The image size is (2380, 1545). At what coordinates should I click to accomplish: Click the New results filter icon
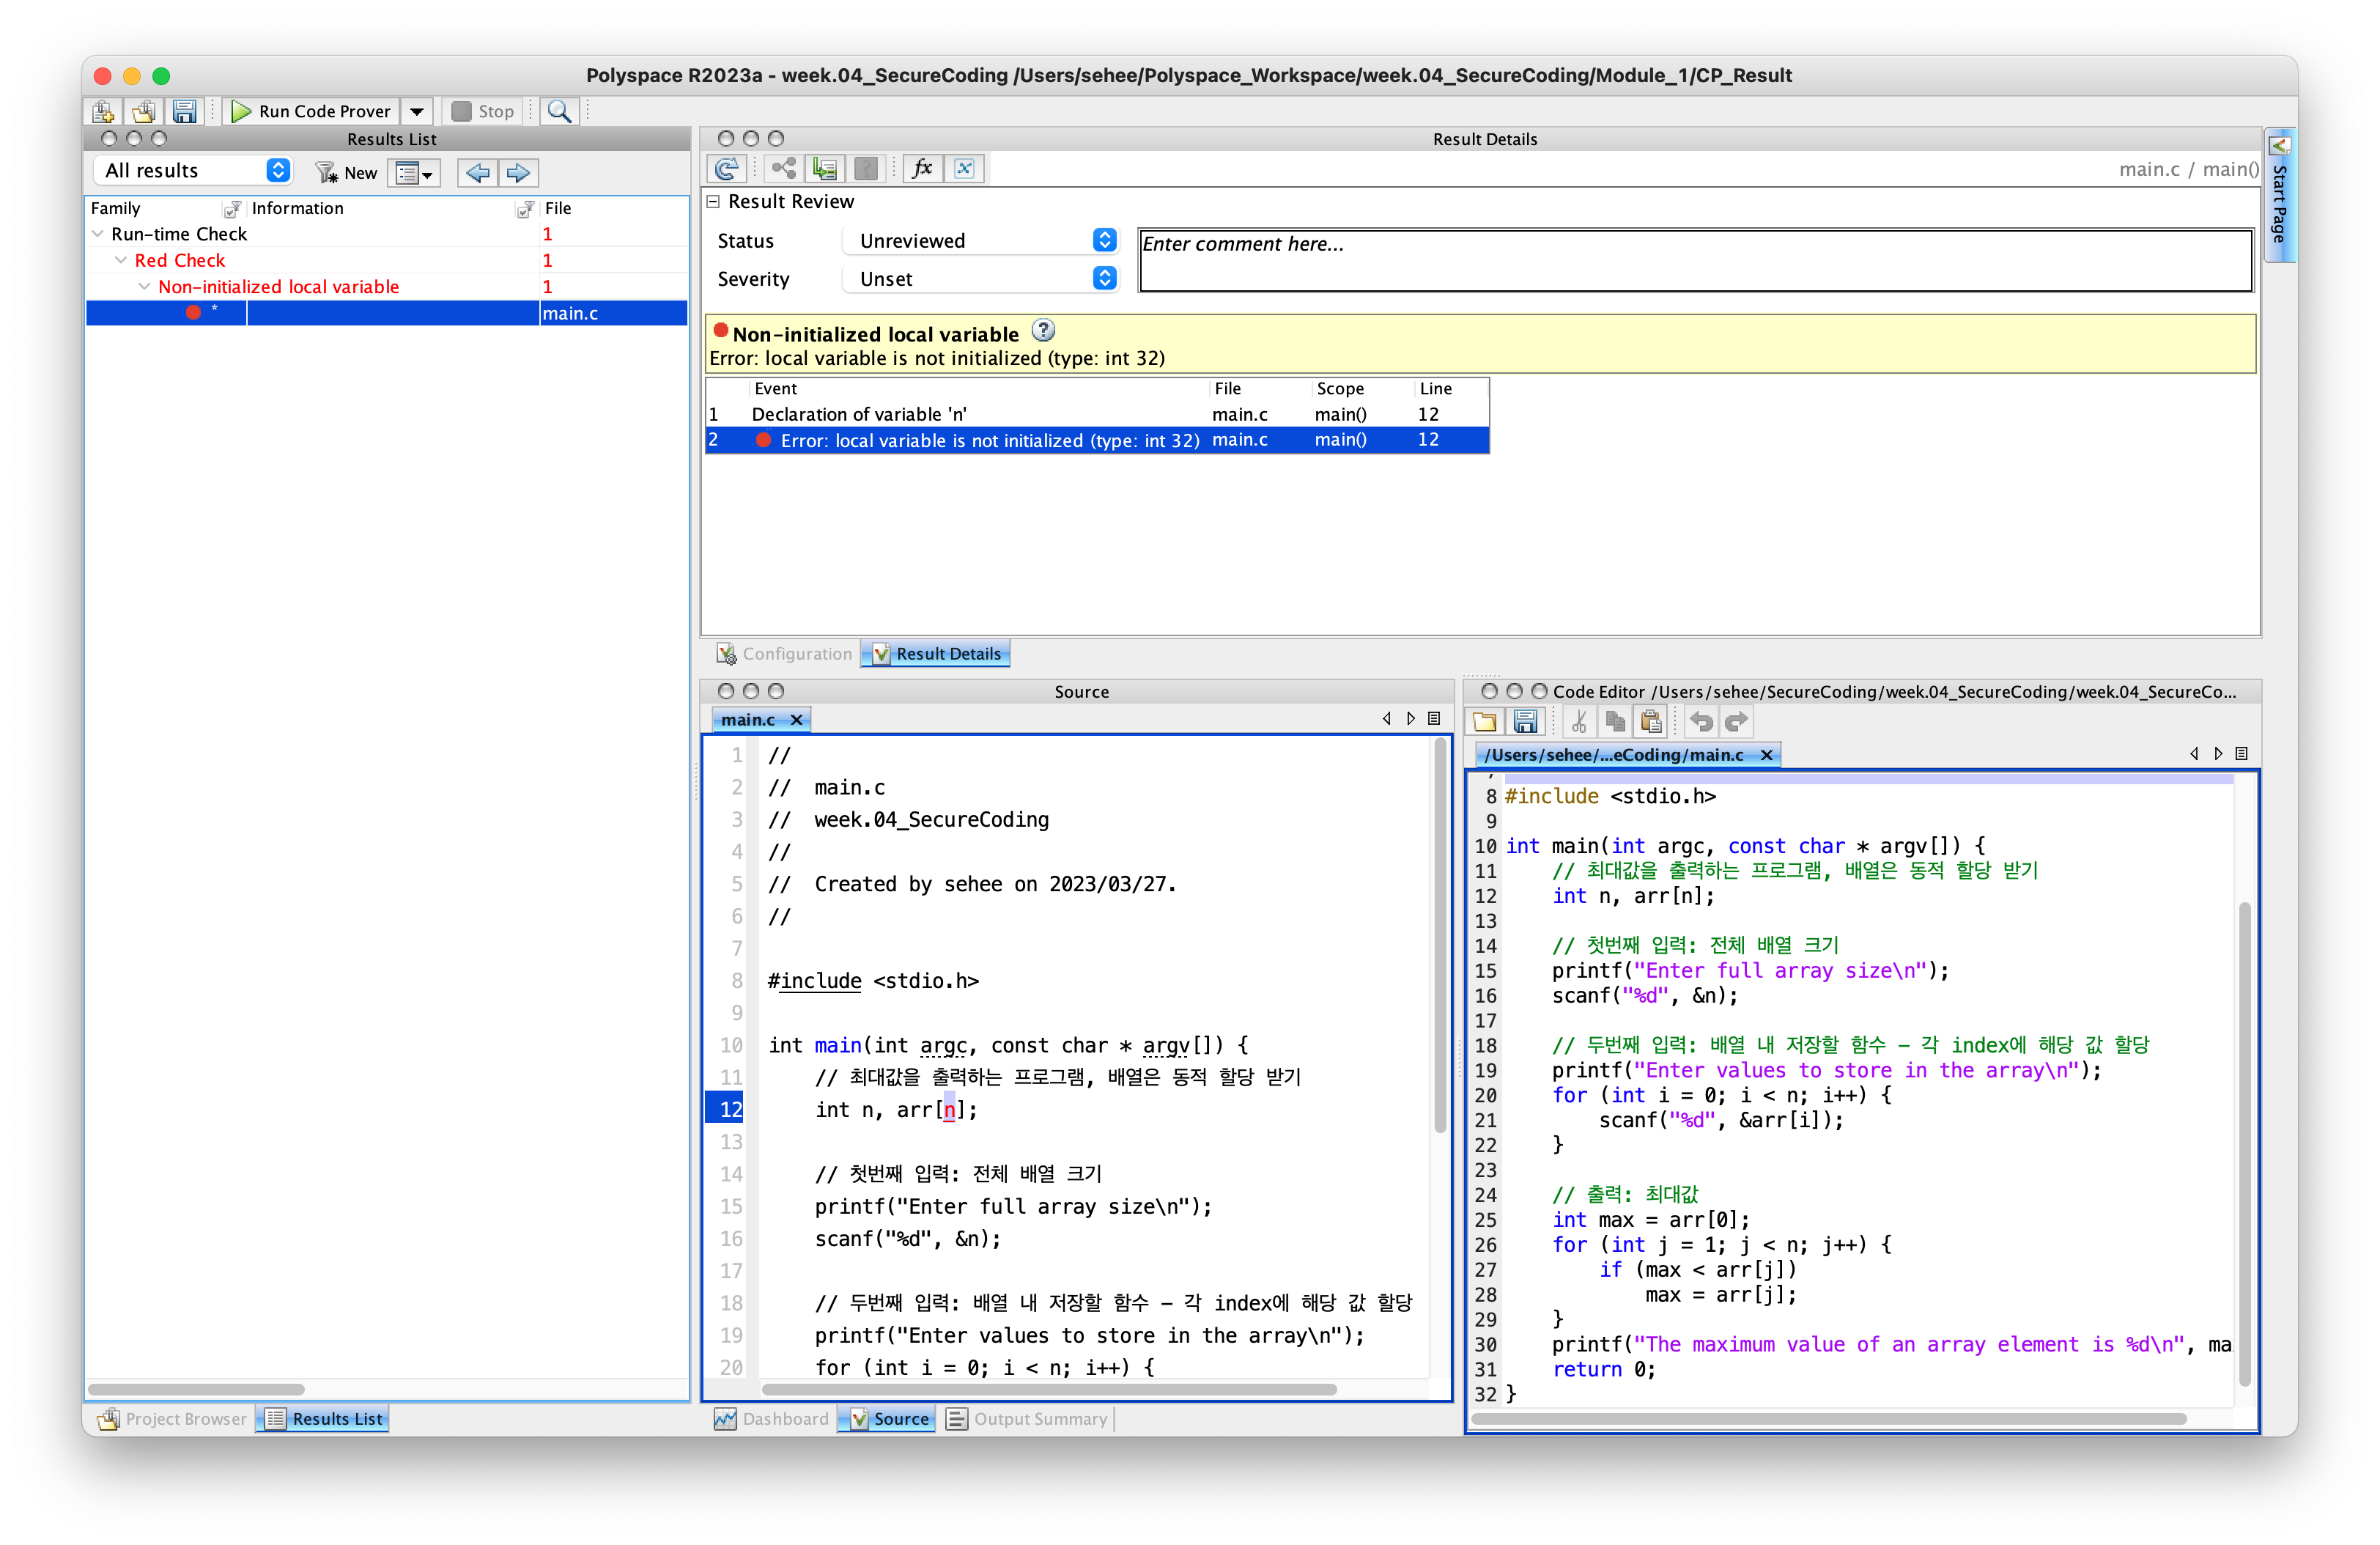346,172
